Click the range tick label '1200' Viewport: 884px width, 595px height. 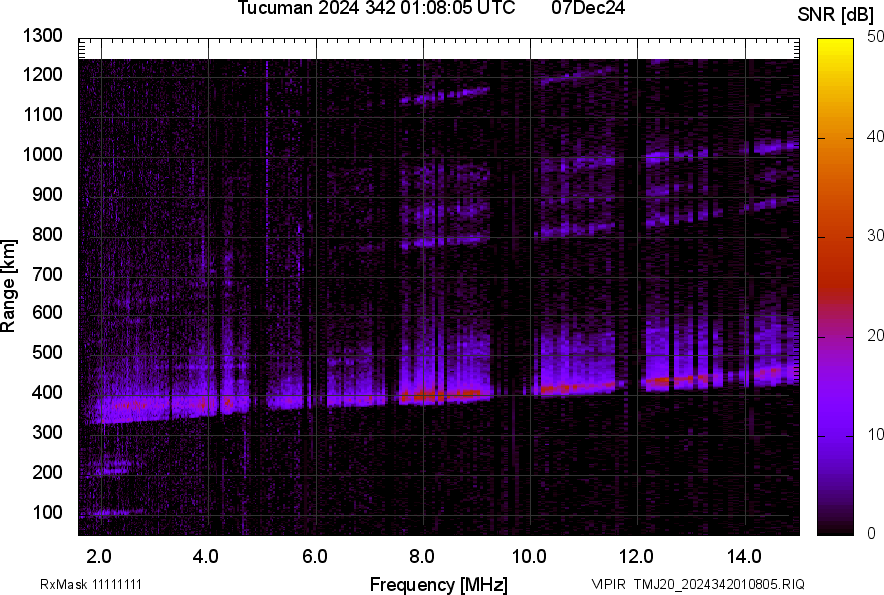(42, 74)
